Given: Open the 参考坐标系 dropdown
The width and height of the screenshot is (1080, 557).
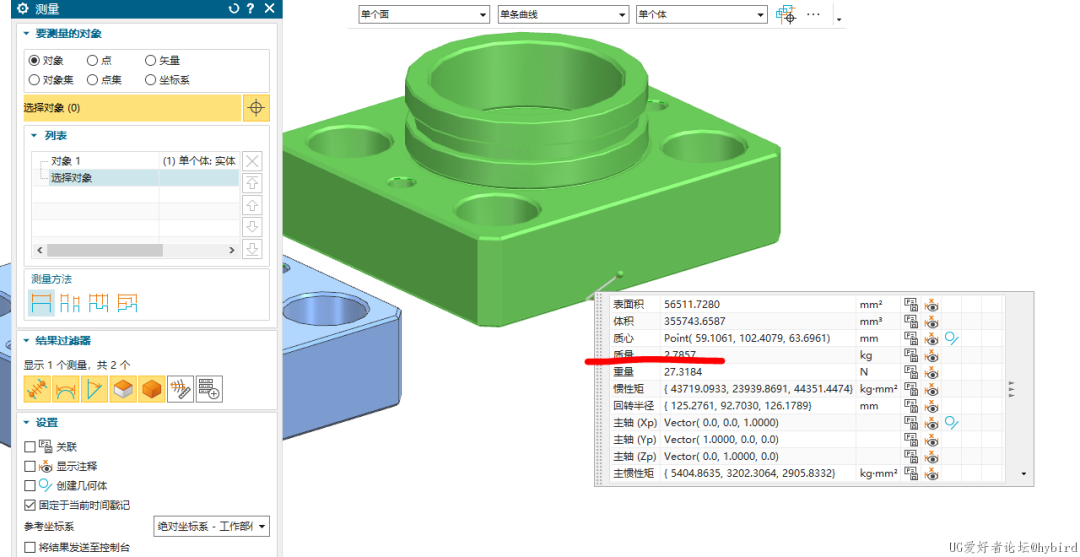Looking at the screenshot, I should click(x=212, y=527).
